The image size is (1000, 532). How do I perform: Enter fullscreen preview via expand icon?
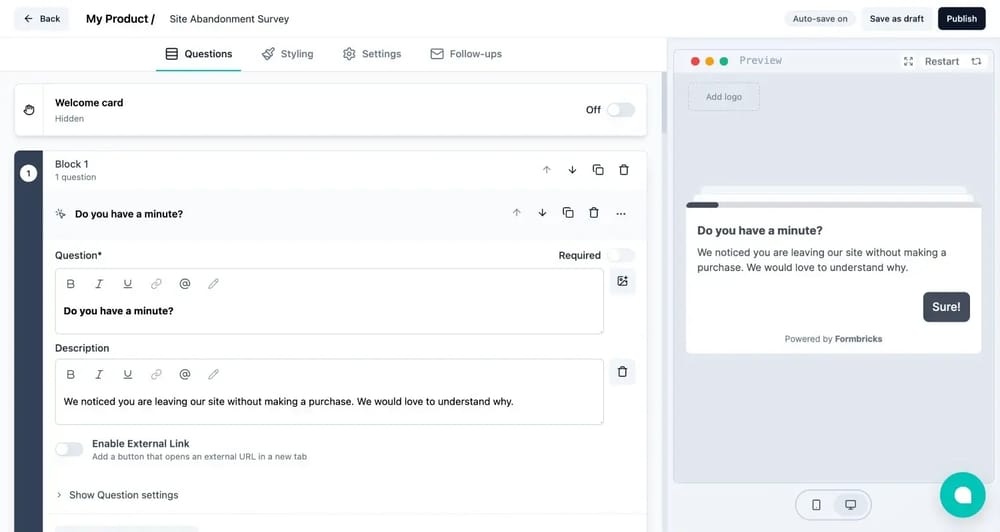click(x=908, y=61)
